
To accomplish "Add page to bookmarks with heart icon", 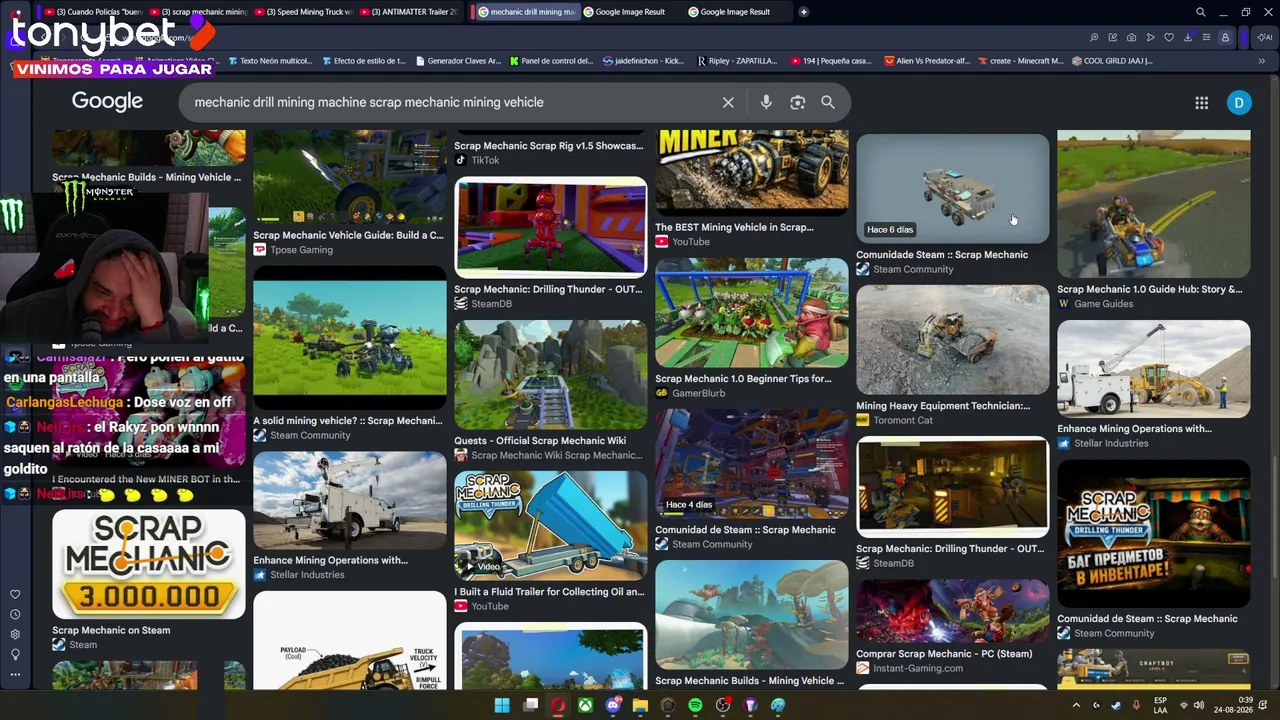I will click(x=1169, y=38).
